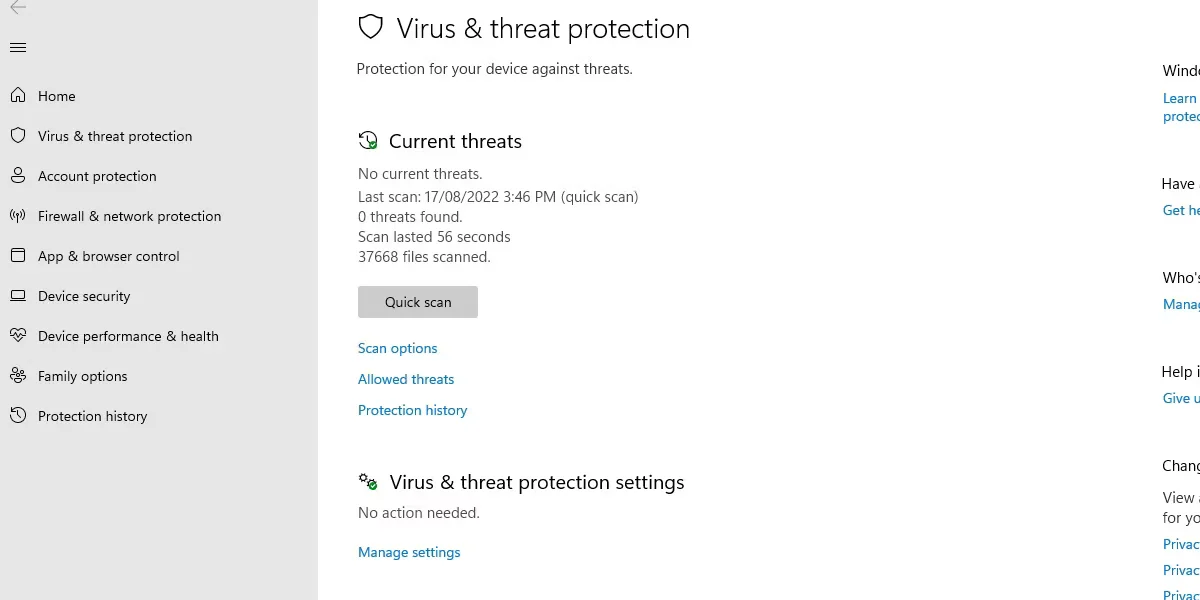Open Device security settings
The height and width of the screenshot is (600, 1200).
(x=84, y=296)
